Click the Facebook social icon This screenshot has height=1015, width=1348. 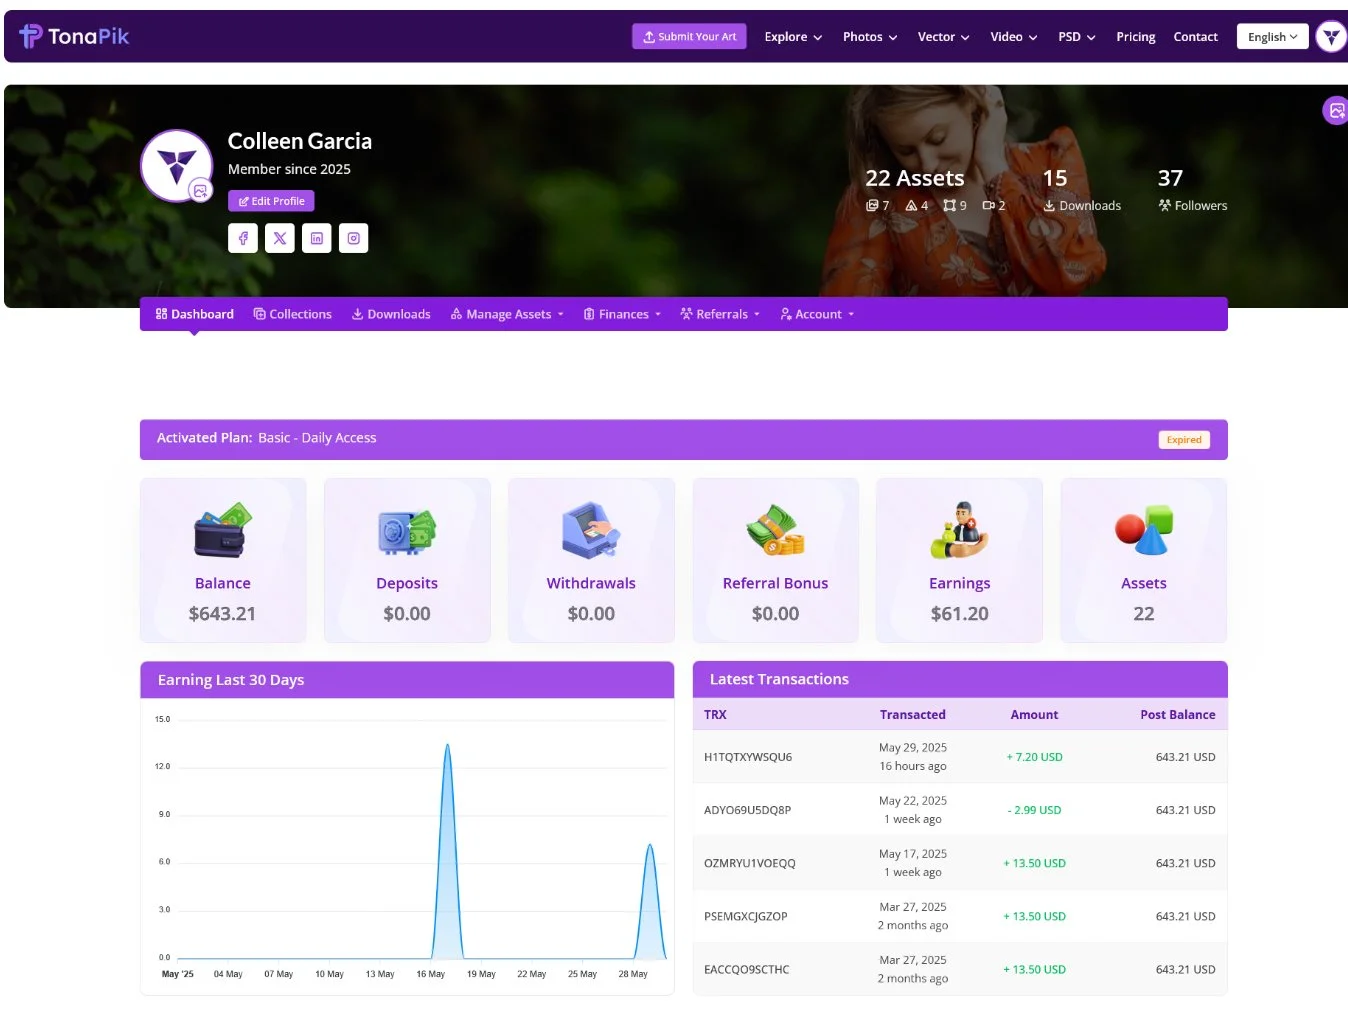click(243, 238)
